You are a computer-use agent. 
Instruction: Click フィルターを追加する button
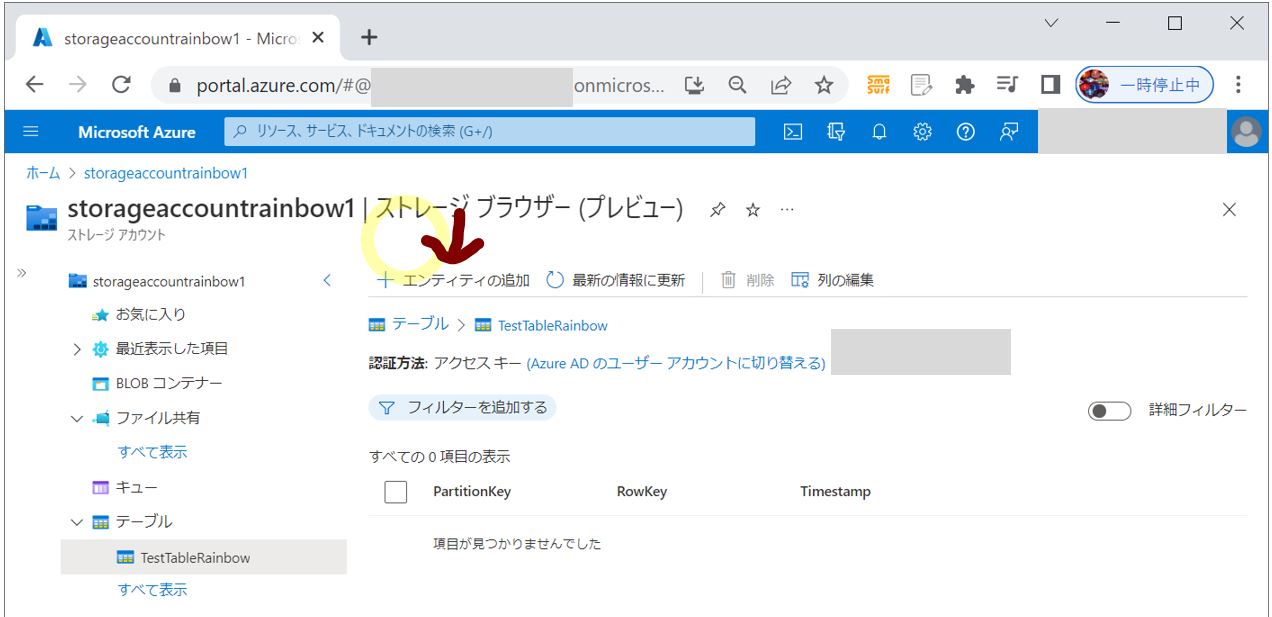(463, 408)
